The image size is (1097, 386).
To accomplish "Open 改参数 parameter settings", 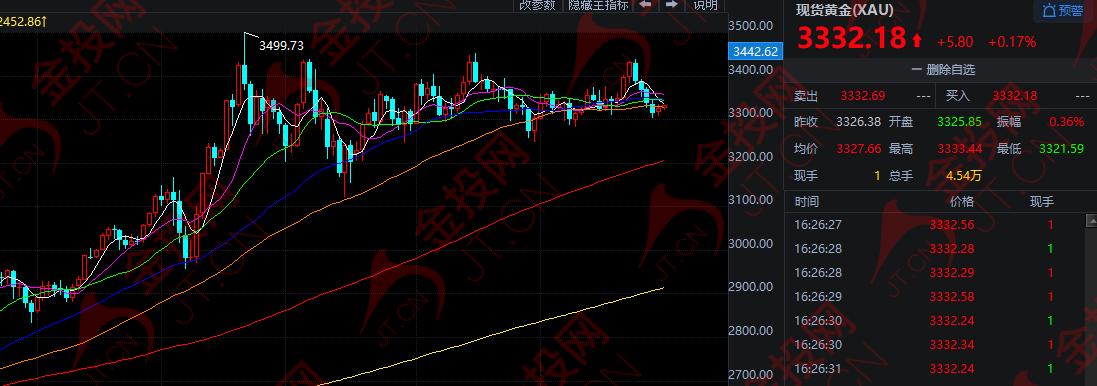I will point(538,5).
